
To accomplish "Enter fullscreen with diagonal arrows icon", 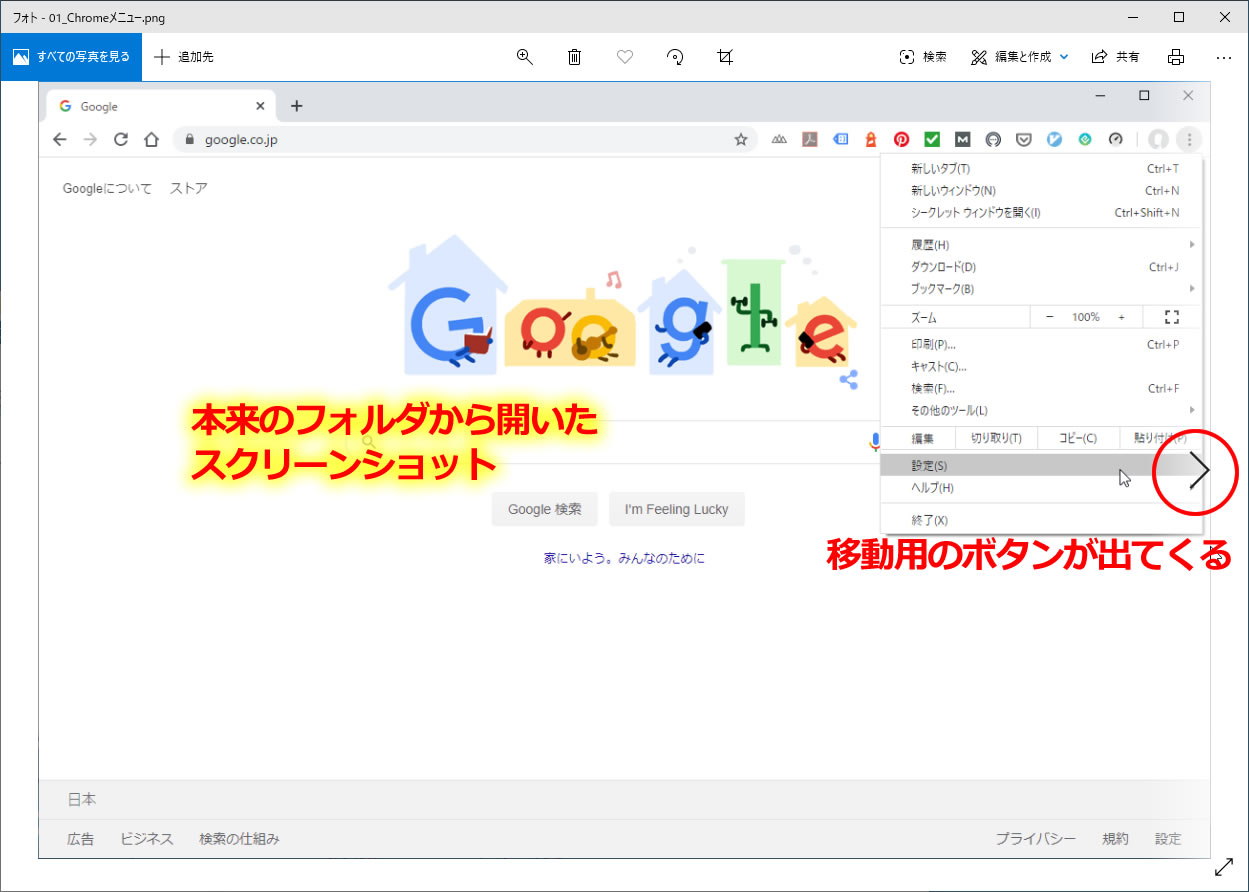I will (1224, 867).
